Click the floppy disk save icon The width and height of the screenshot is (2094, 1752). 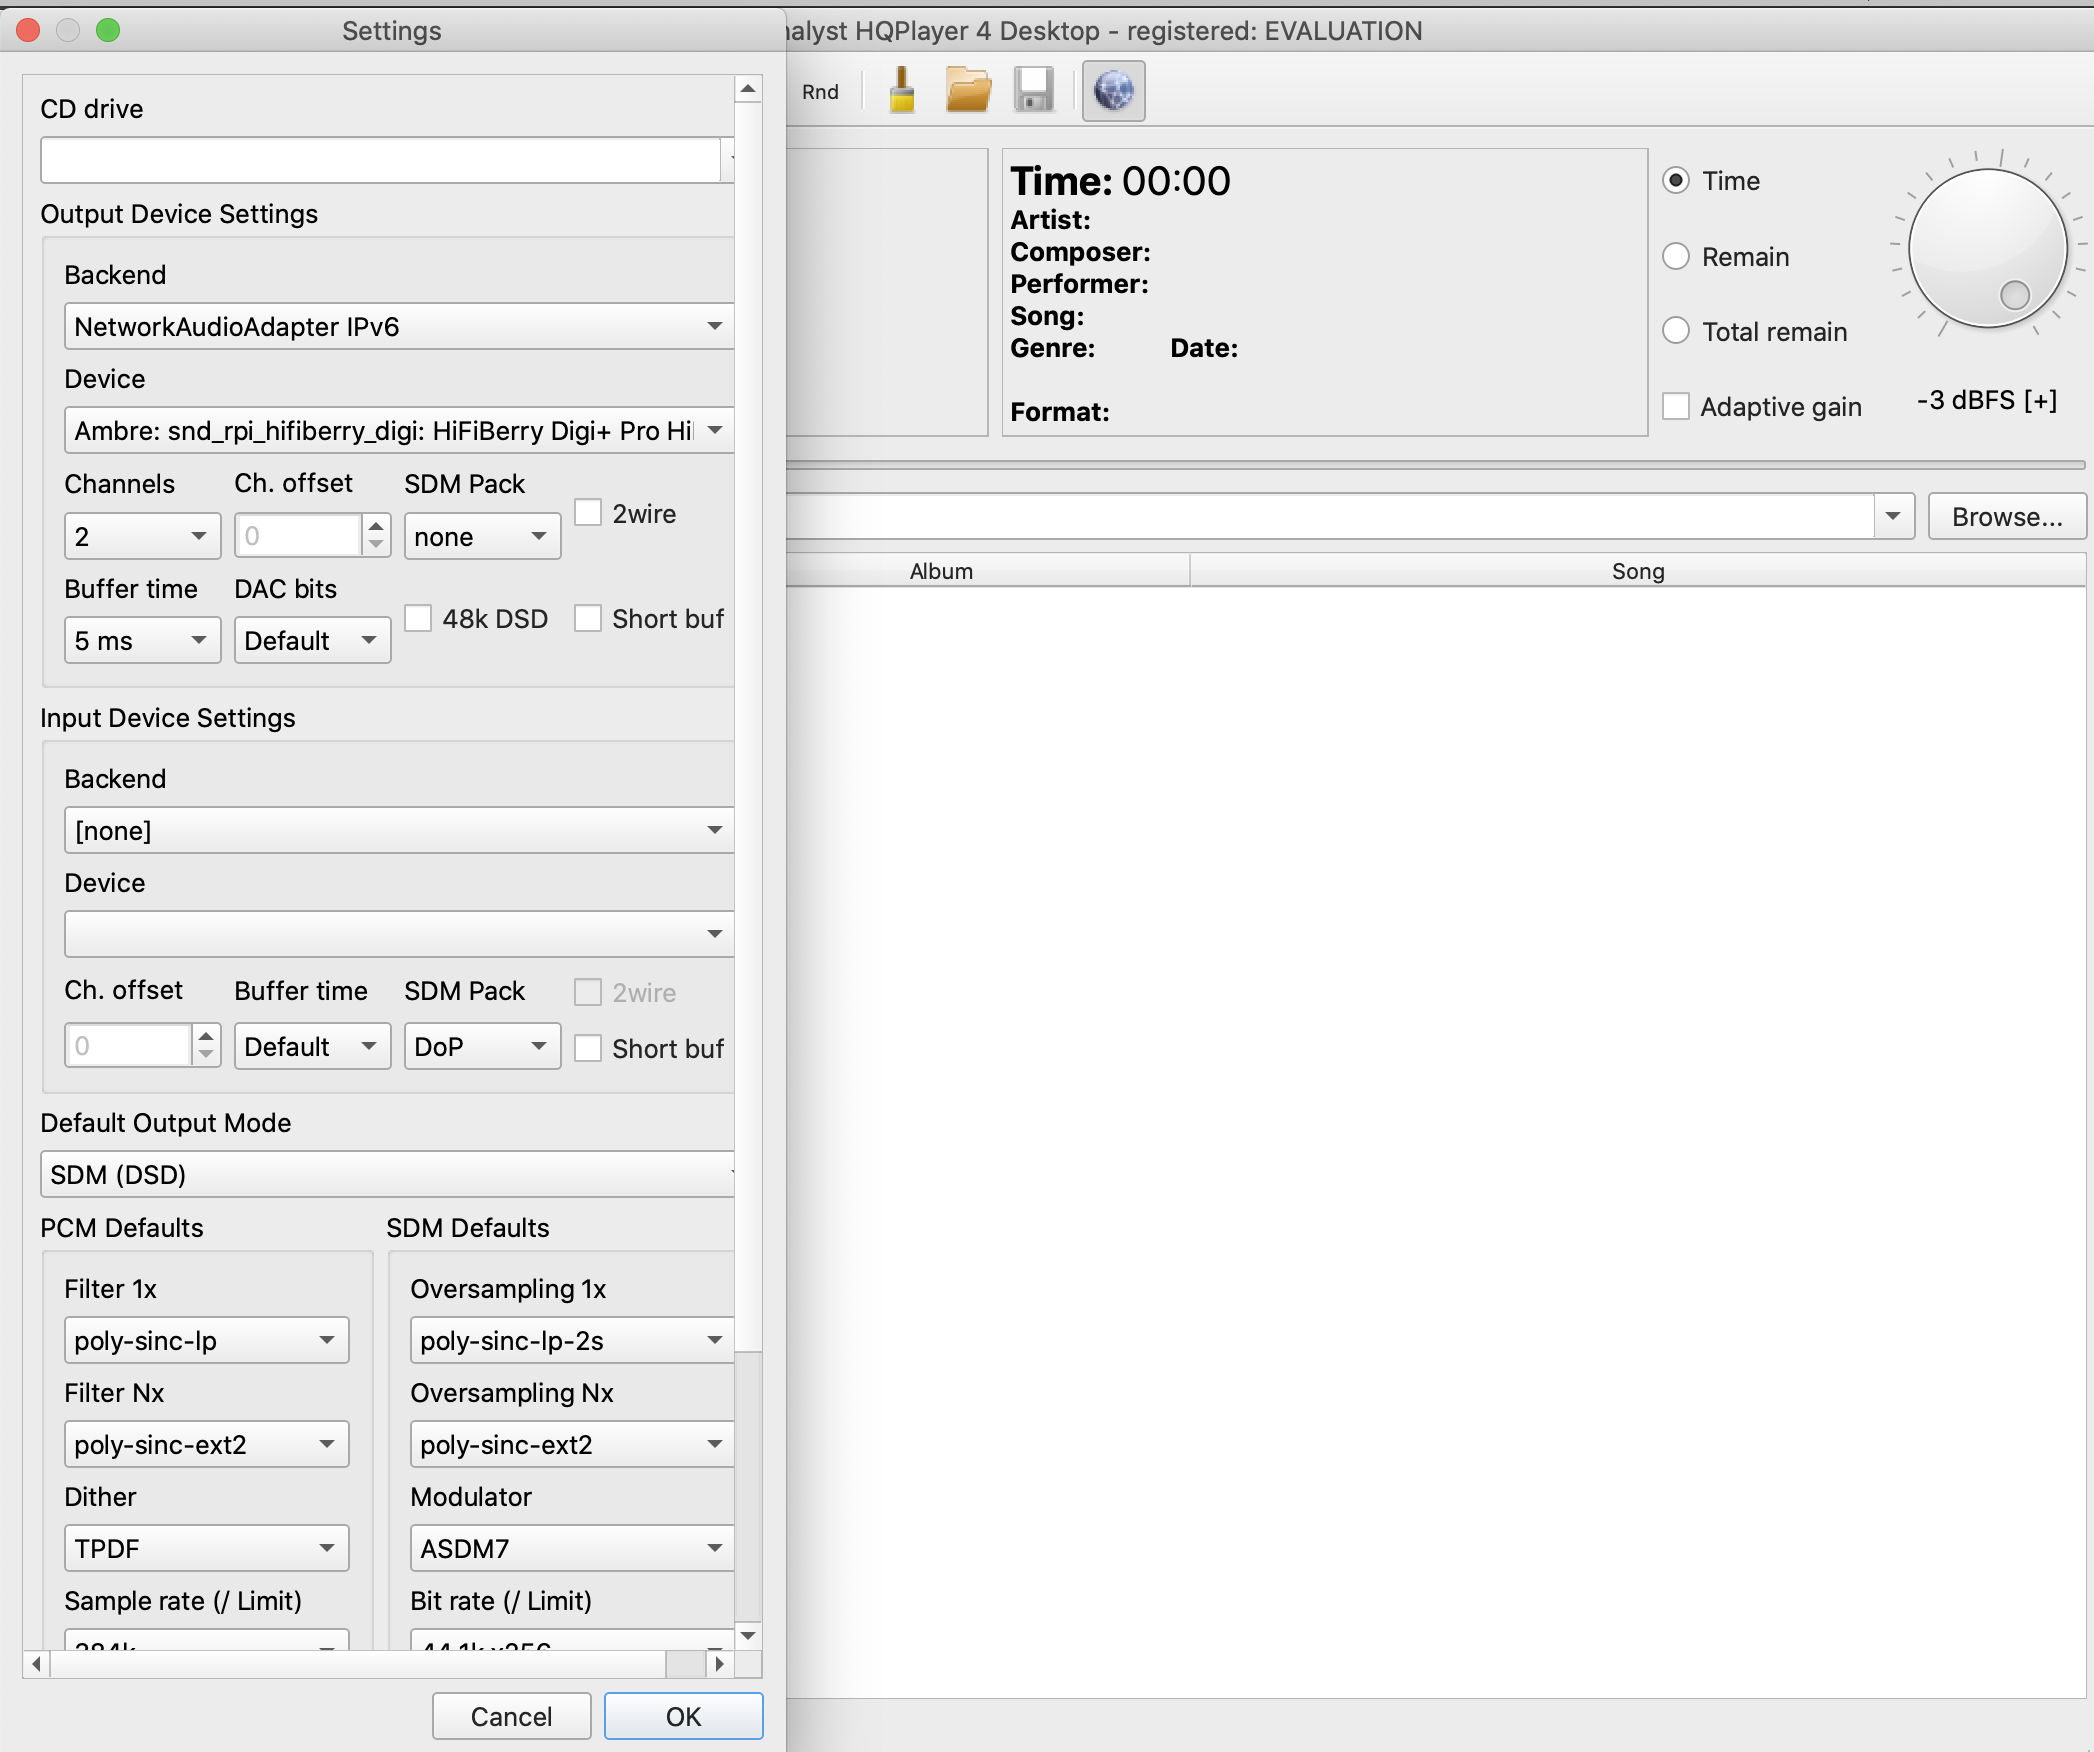pyautogui.click(x=1034, y=91)
